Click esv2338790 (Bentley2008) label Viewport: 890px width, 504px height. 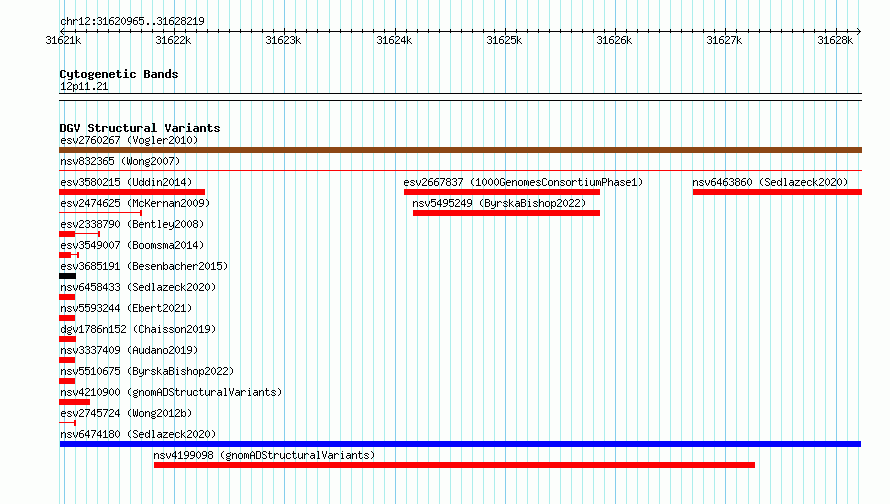(132, 224)
